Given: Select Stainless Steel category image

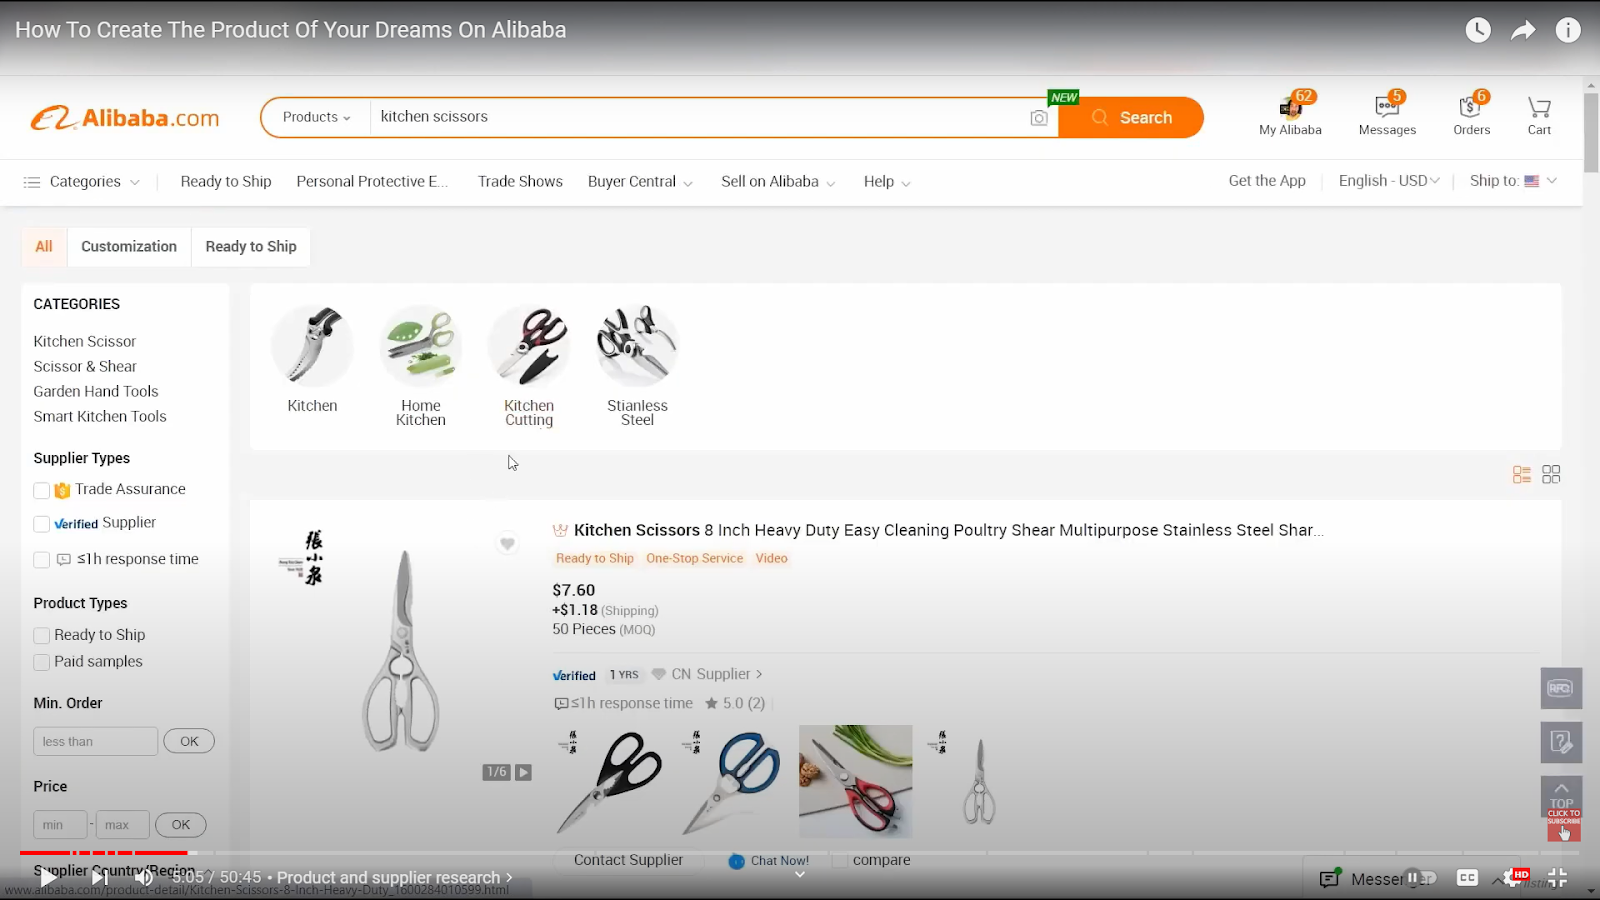Looking at the screenshot, I should (x=637, y=346).
